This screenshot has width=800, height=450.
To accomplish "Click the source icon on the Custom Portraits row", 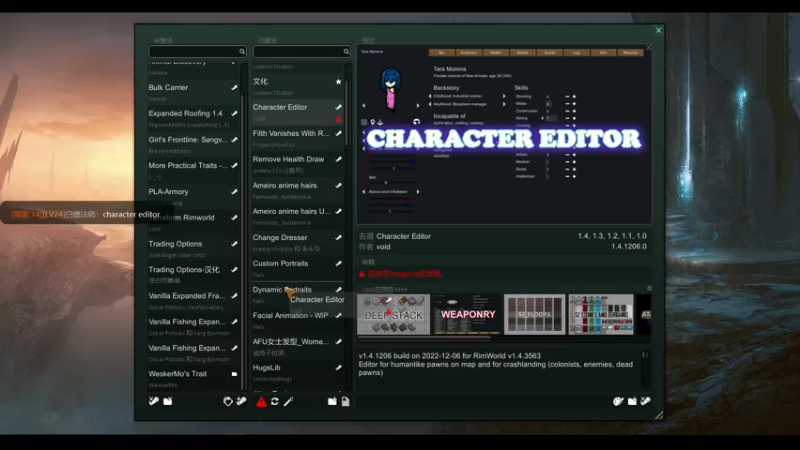I will coord(338,264).
